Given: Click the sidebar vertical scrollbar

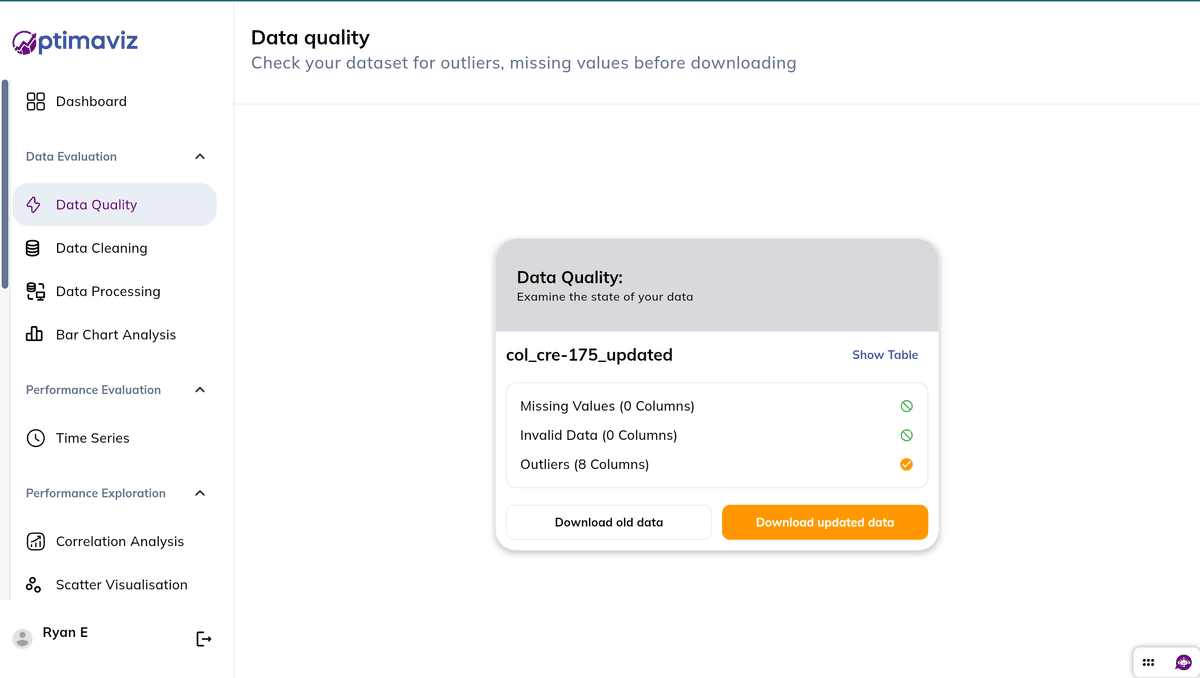Looking at the screenshot, I should pyautogui.click(x=5, y=185).
